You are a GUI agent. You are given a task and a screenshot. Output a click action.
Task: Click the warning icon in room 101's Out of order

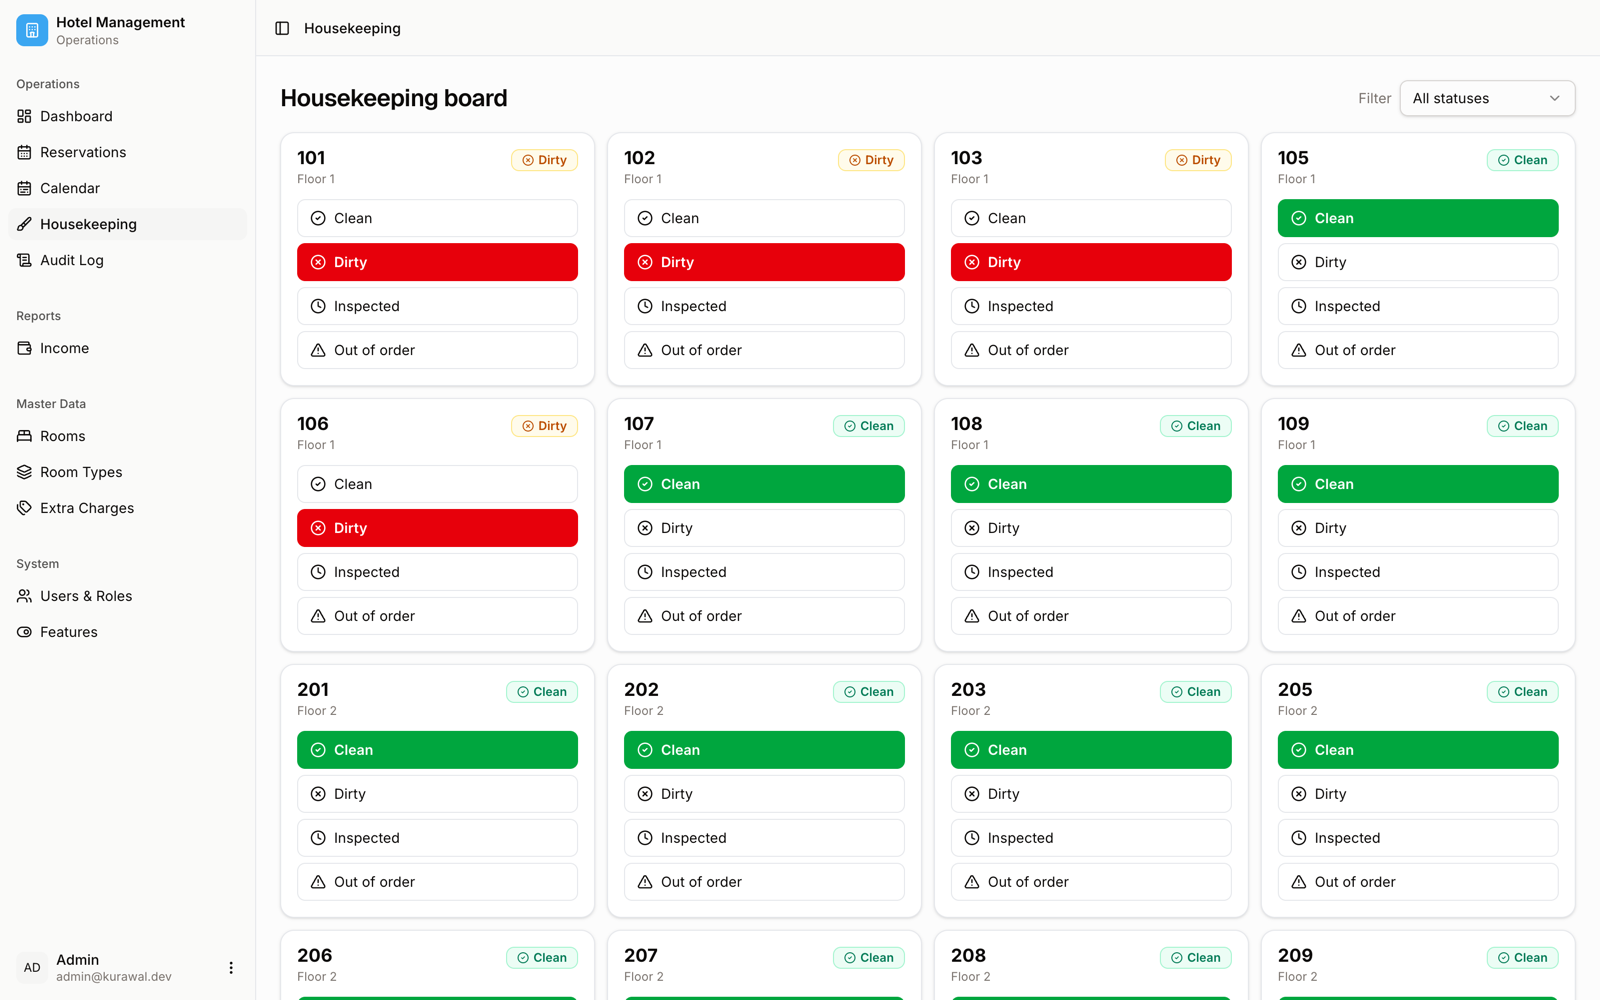pyautogui.click(x=318, y=350)
